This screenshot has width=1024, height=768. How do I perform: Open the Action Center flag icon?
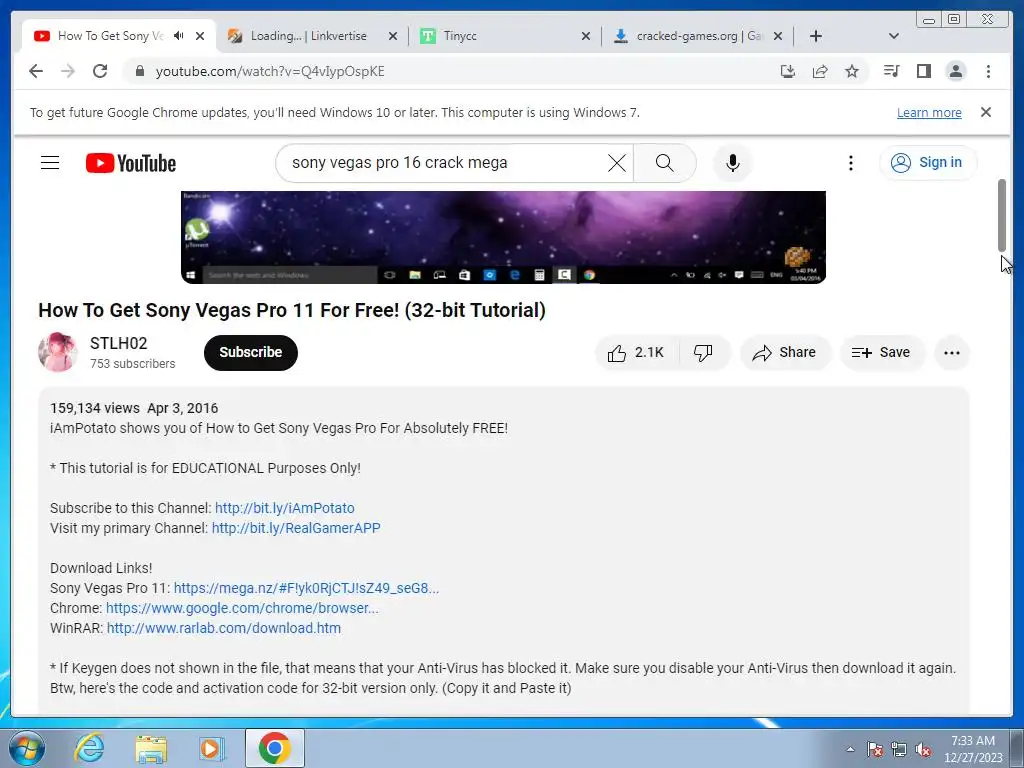tap(875, 749)
